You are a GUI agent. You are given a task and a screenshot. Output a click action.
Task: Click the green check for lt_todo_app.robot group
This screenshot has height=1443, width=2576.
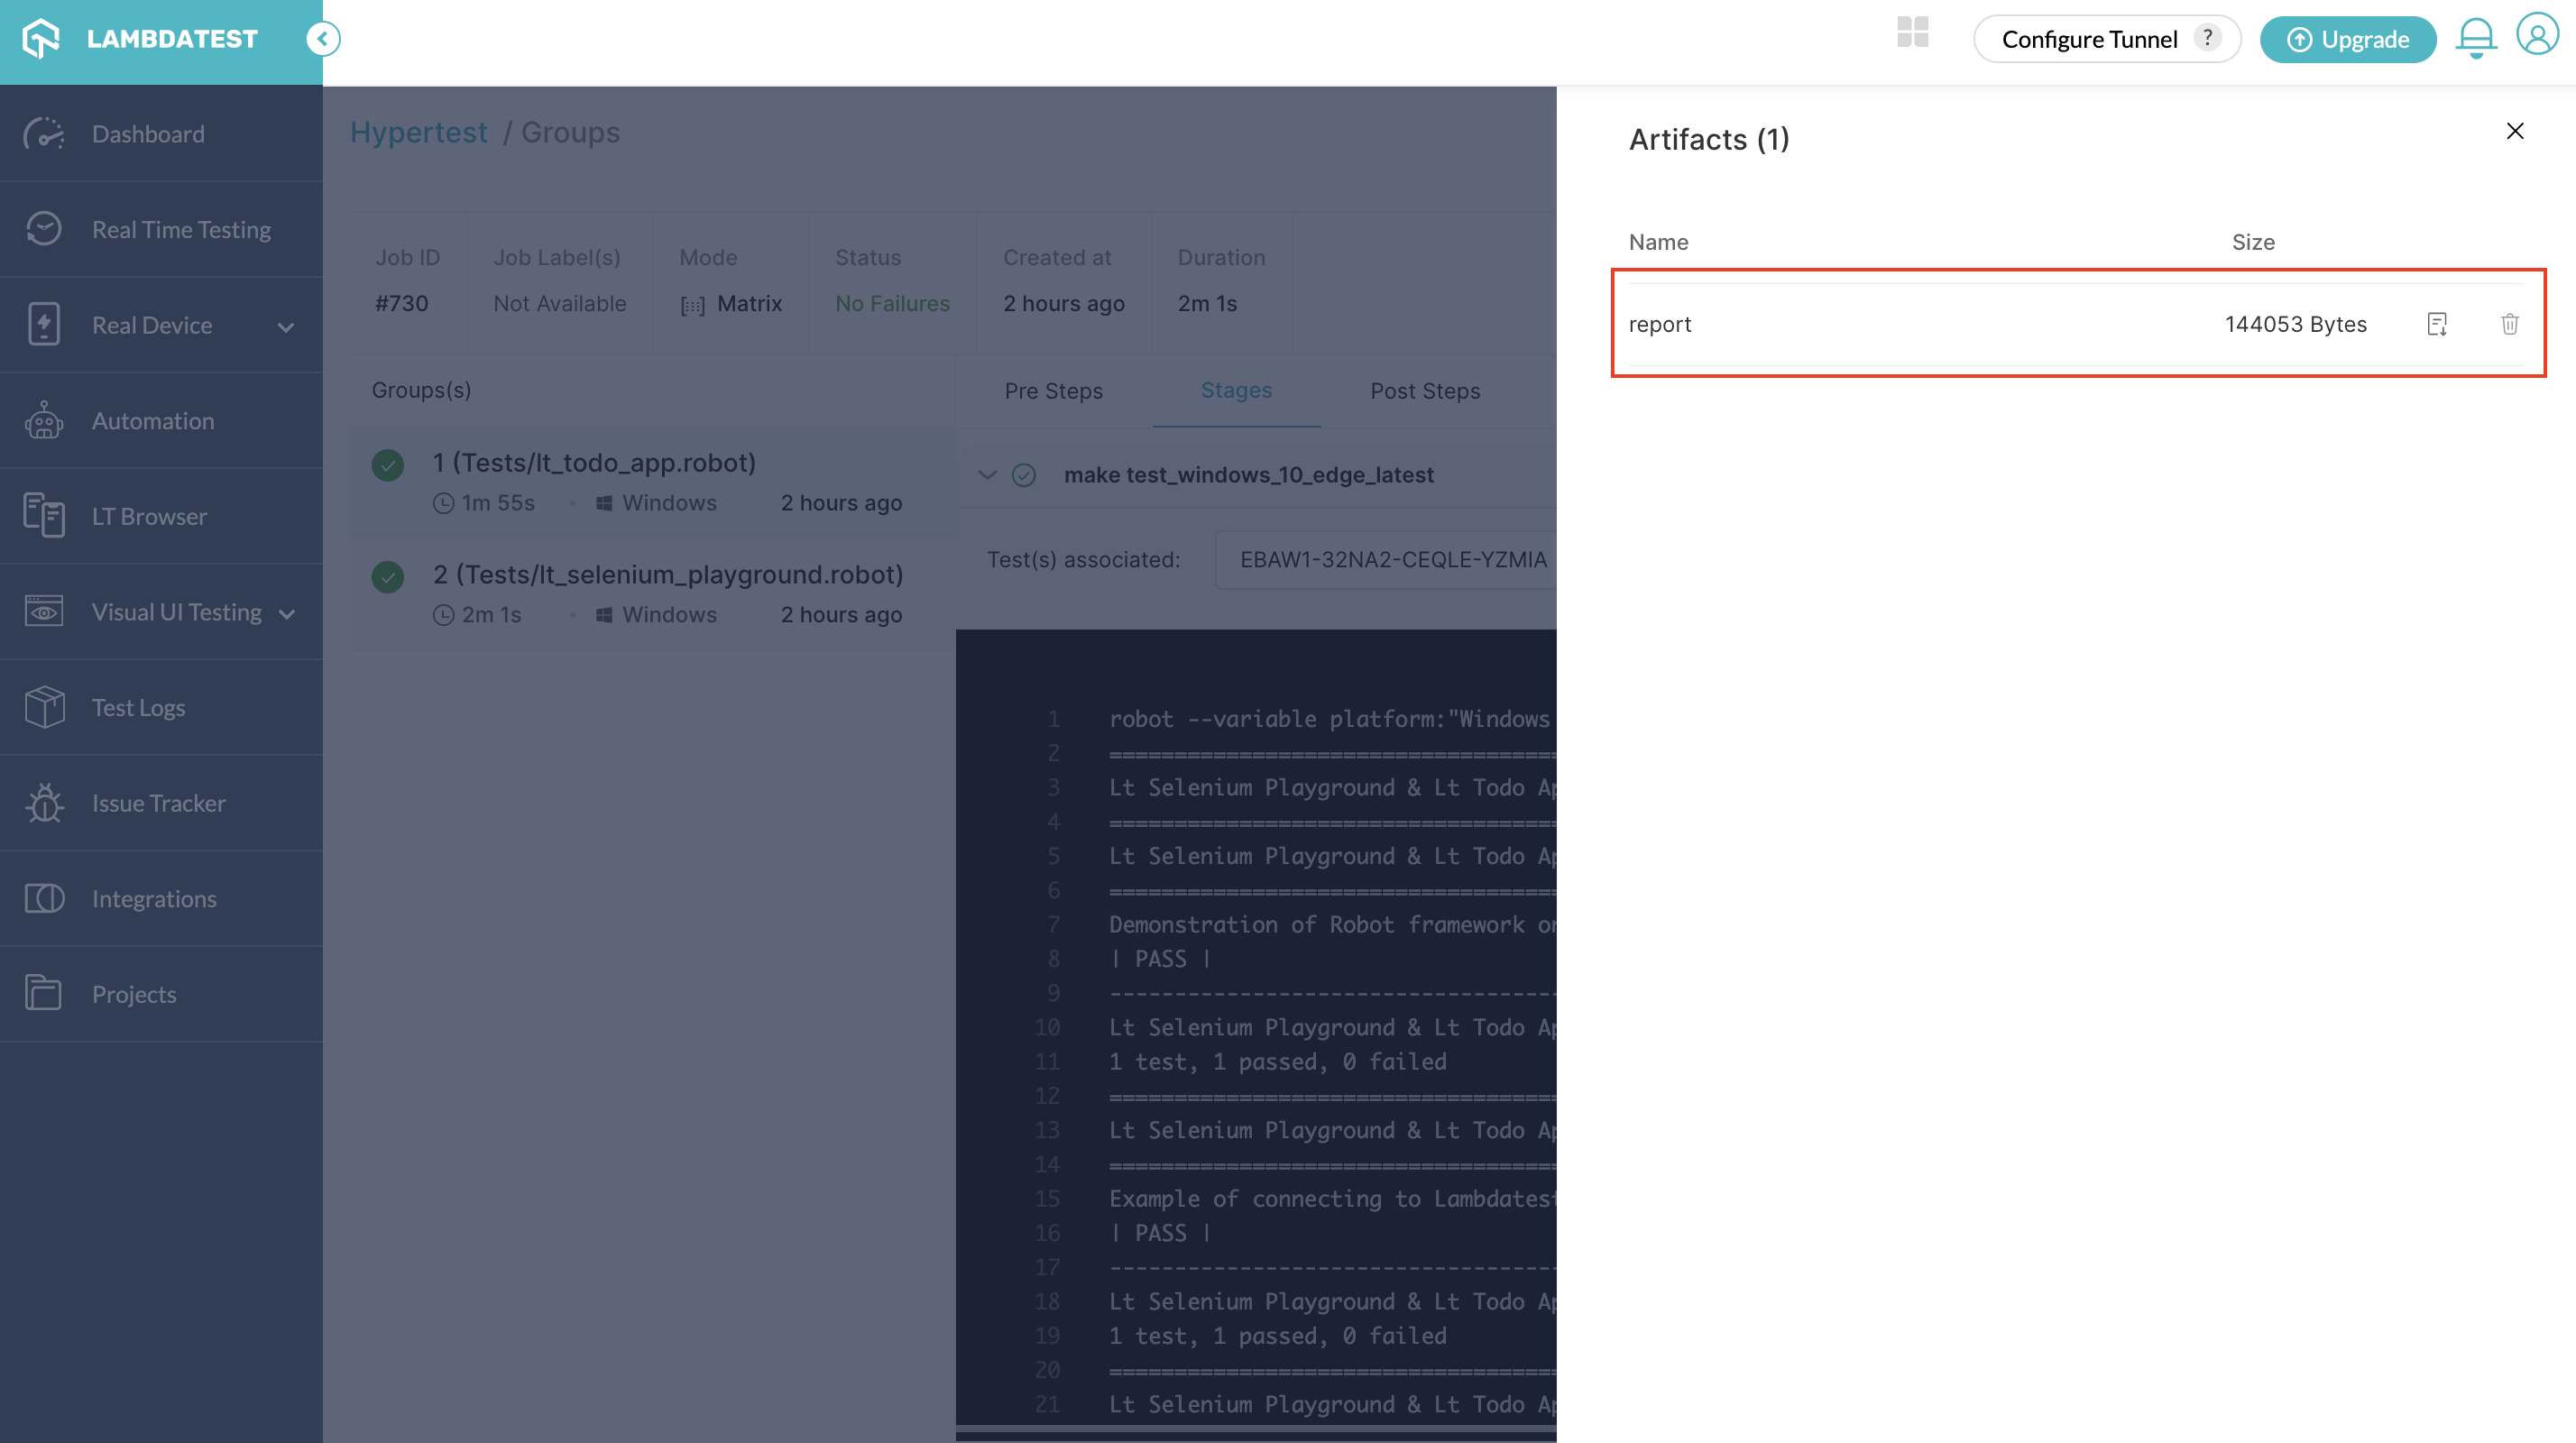[388, 465]
